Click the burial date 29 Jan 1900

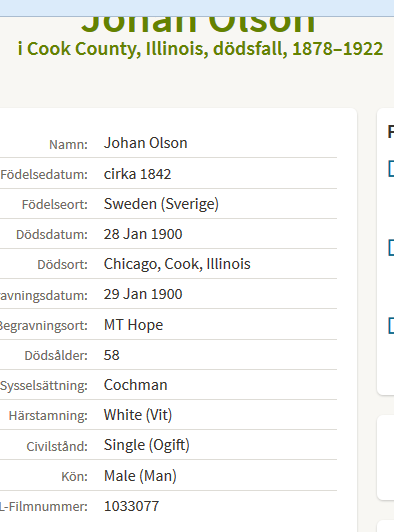143,294
